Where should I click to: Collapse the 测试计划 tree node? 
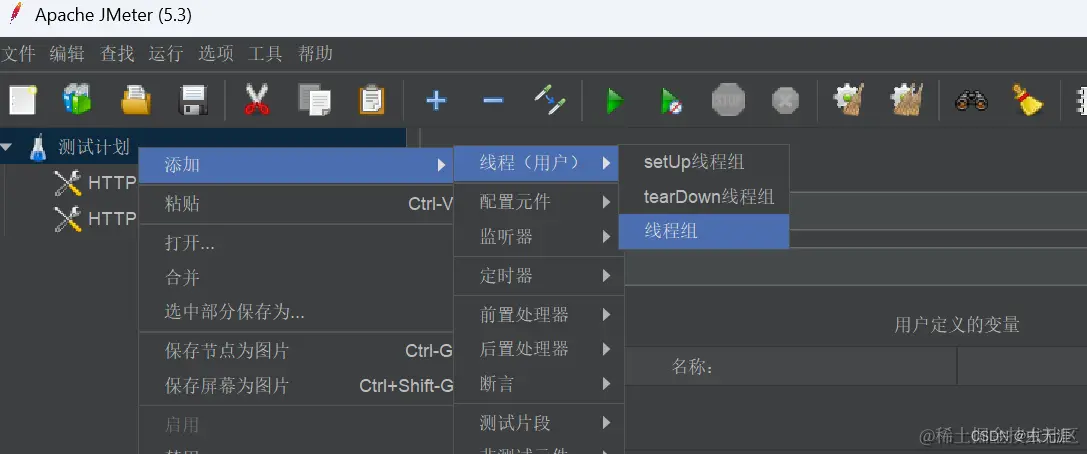tap(7, 148)
